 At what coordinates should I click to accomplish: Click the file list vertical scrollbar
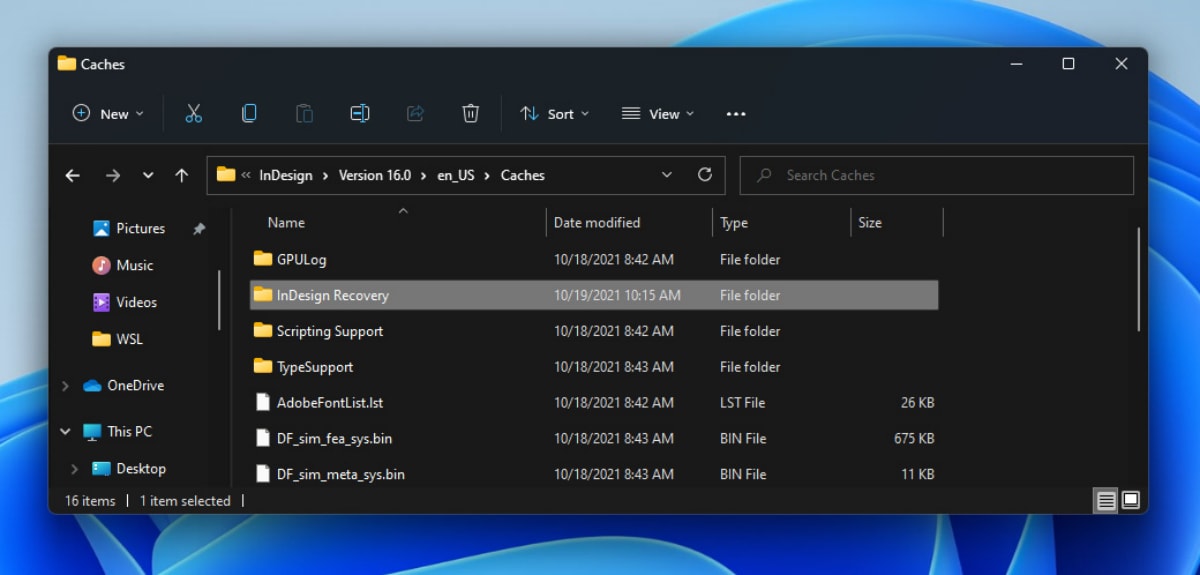coord(1139,280)
